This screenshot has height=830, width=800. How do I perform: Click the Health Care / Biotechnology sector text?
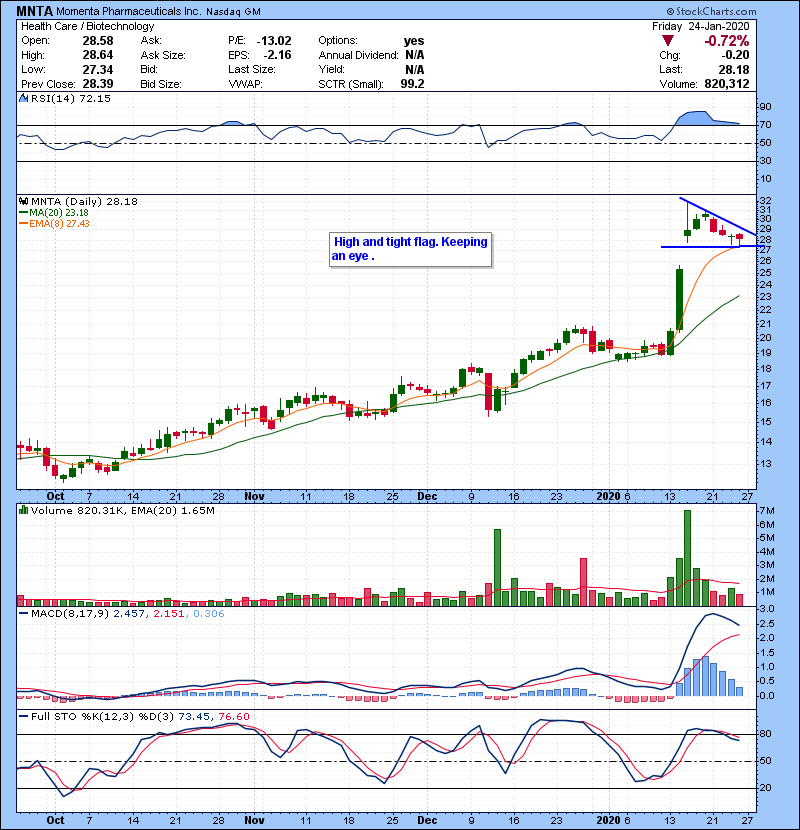point(88,26)
